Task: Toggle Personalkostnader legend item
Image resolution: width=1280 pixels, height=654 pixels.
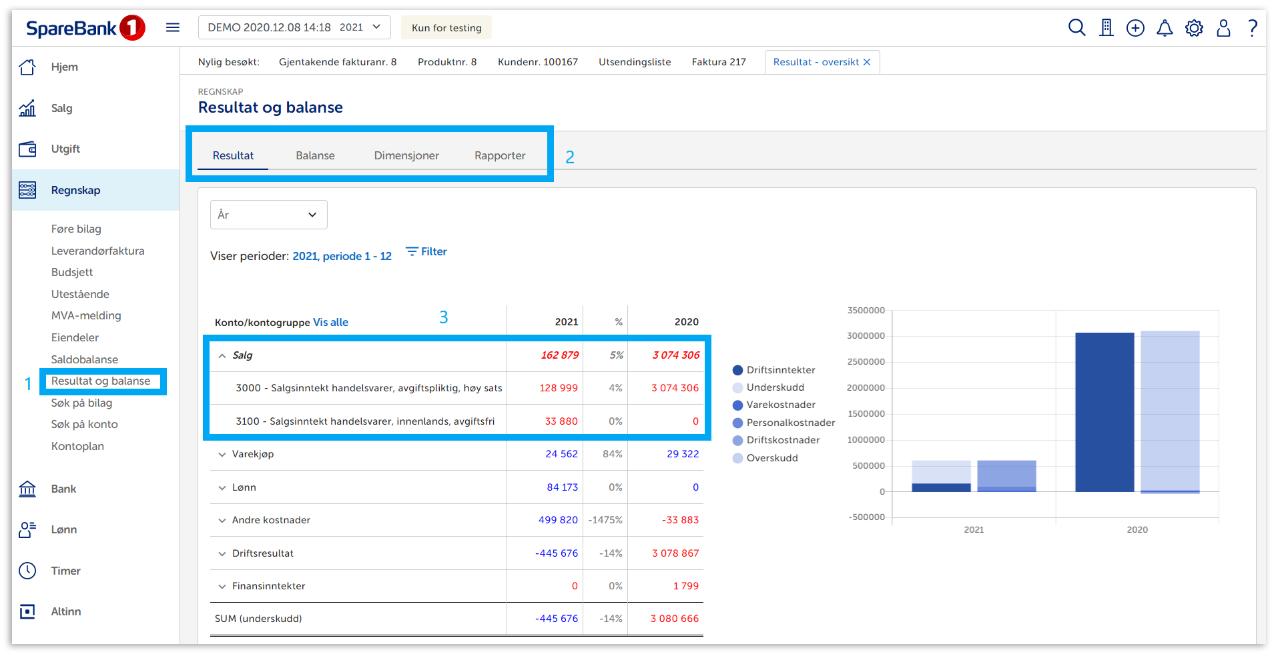Action: (x=790, y=423)
